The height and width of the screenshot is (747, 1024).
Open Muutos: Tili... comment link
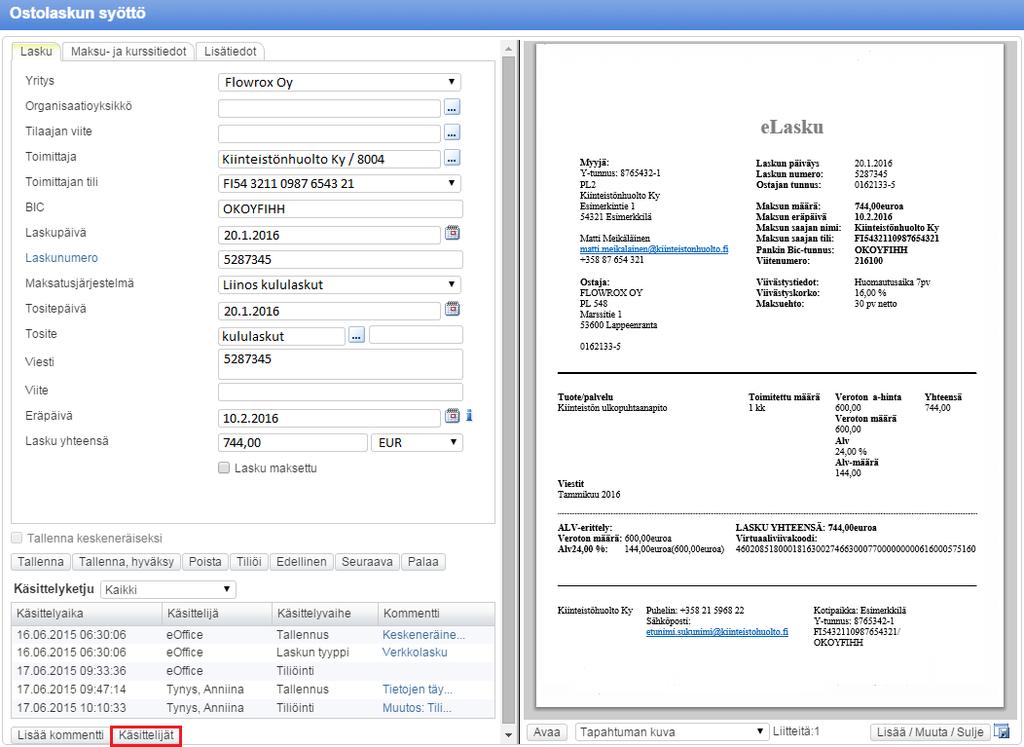click(x=417, y=707)
